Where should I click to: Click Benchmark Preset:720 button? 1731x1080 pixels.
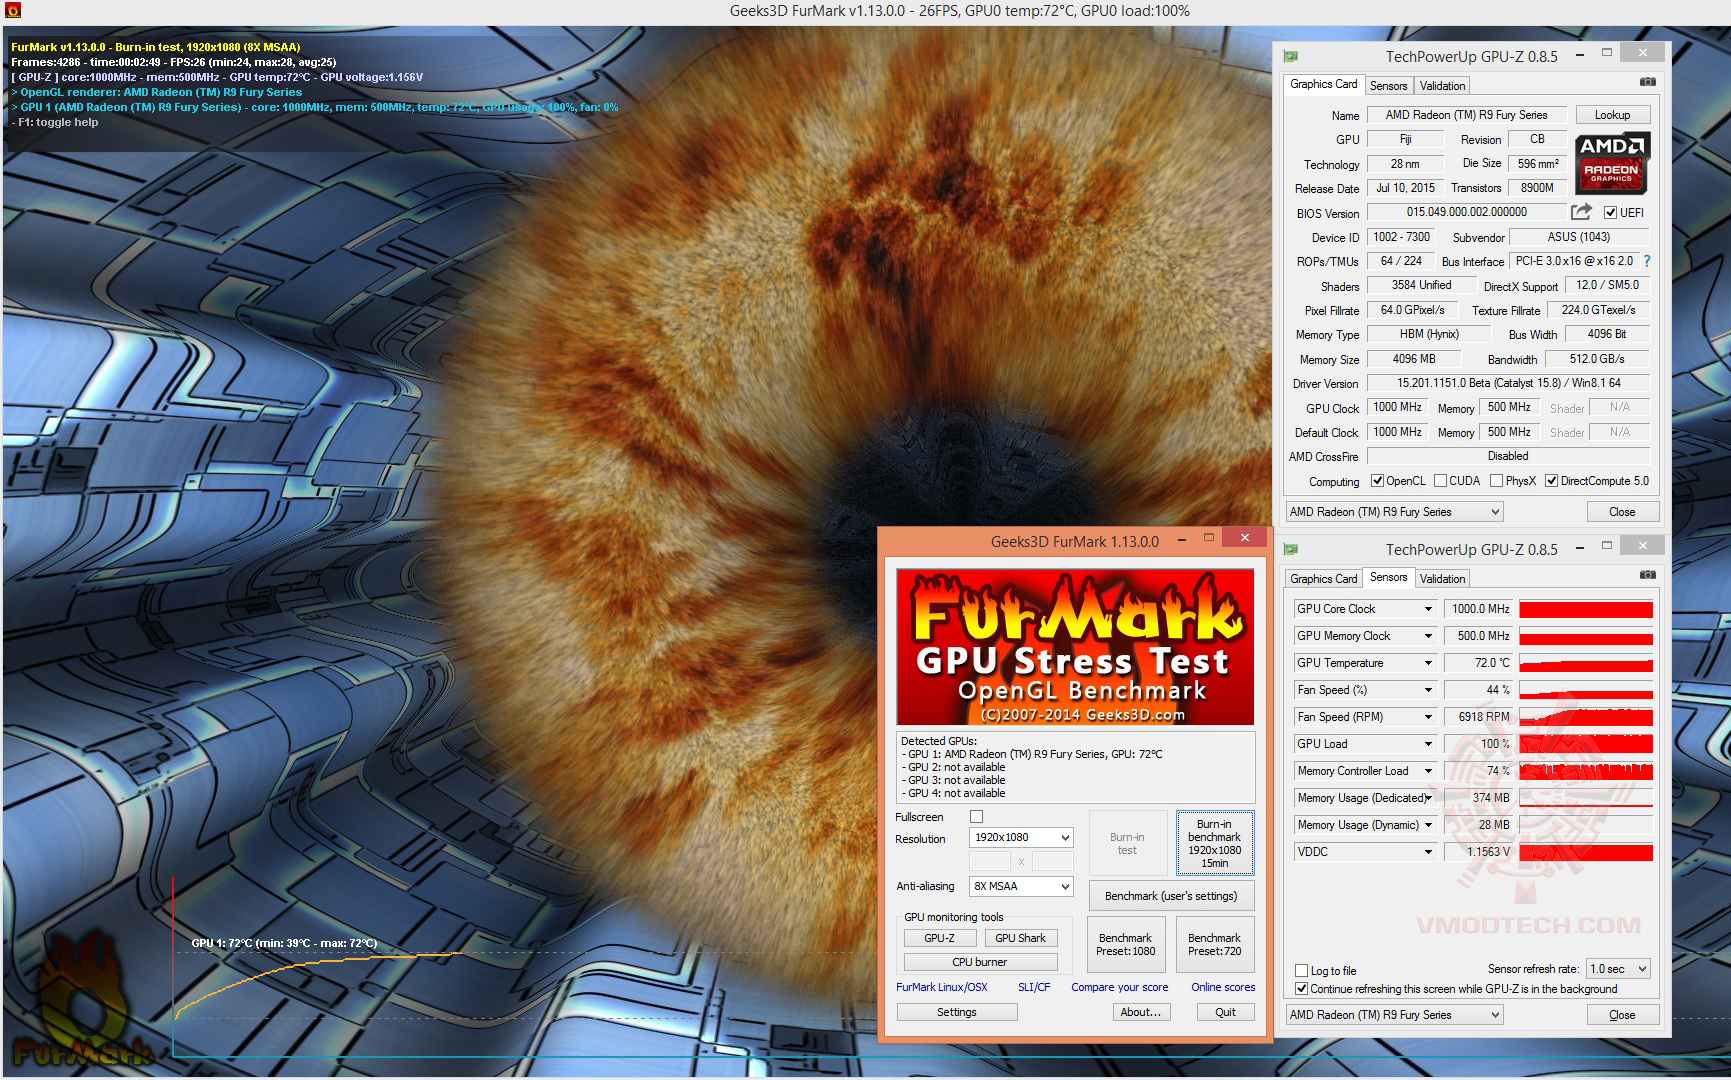[1214, 944]
